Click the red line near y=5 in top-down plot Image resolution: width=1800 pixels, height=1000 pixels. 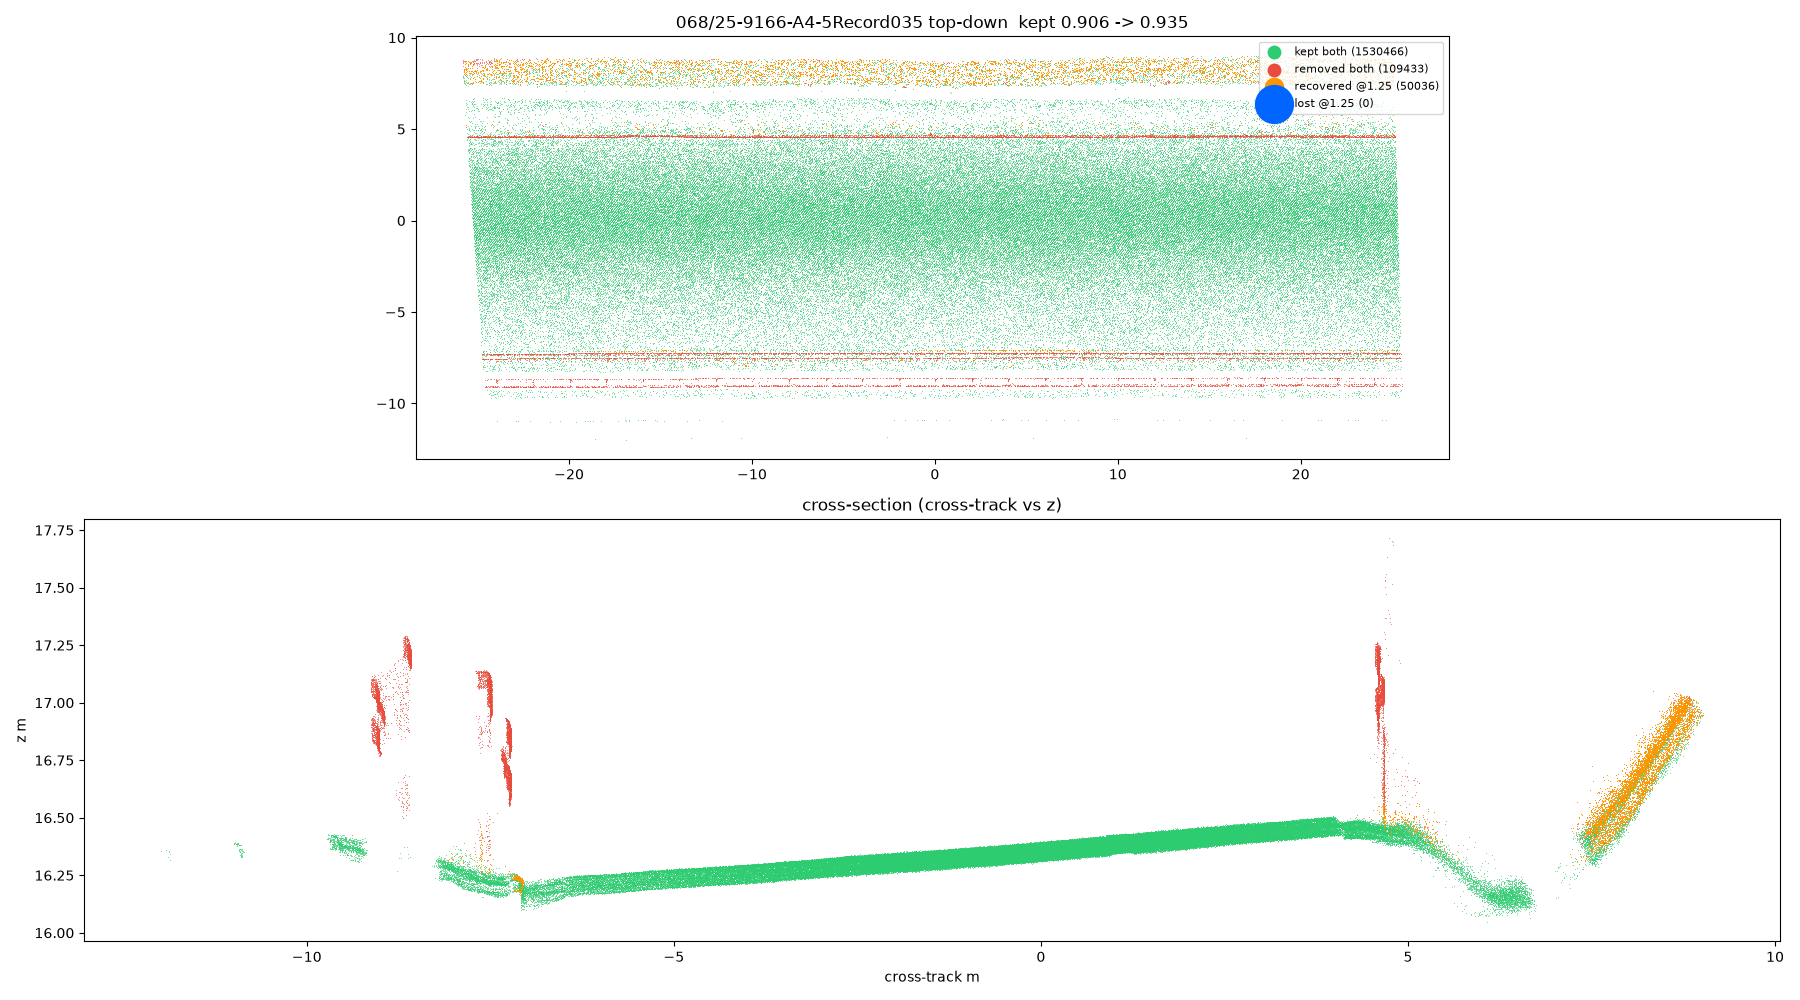(x=930, y=137)
